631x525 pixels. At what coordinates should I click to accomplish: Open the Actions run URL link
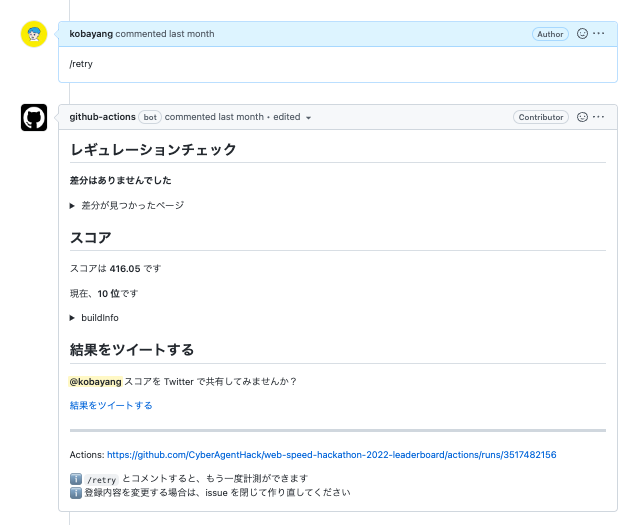[x=332, y=455]
